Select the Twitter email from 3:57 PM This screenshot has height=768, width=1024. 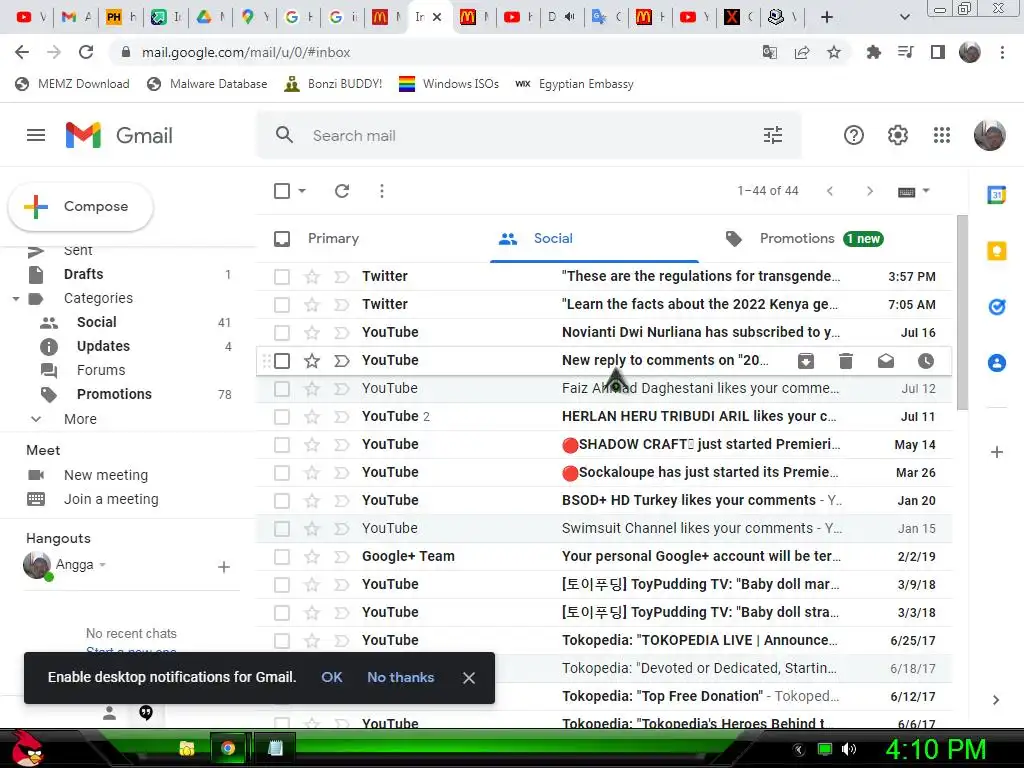pos(282,277)
